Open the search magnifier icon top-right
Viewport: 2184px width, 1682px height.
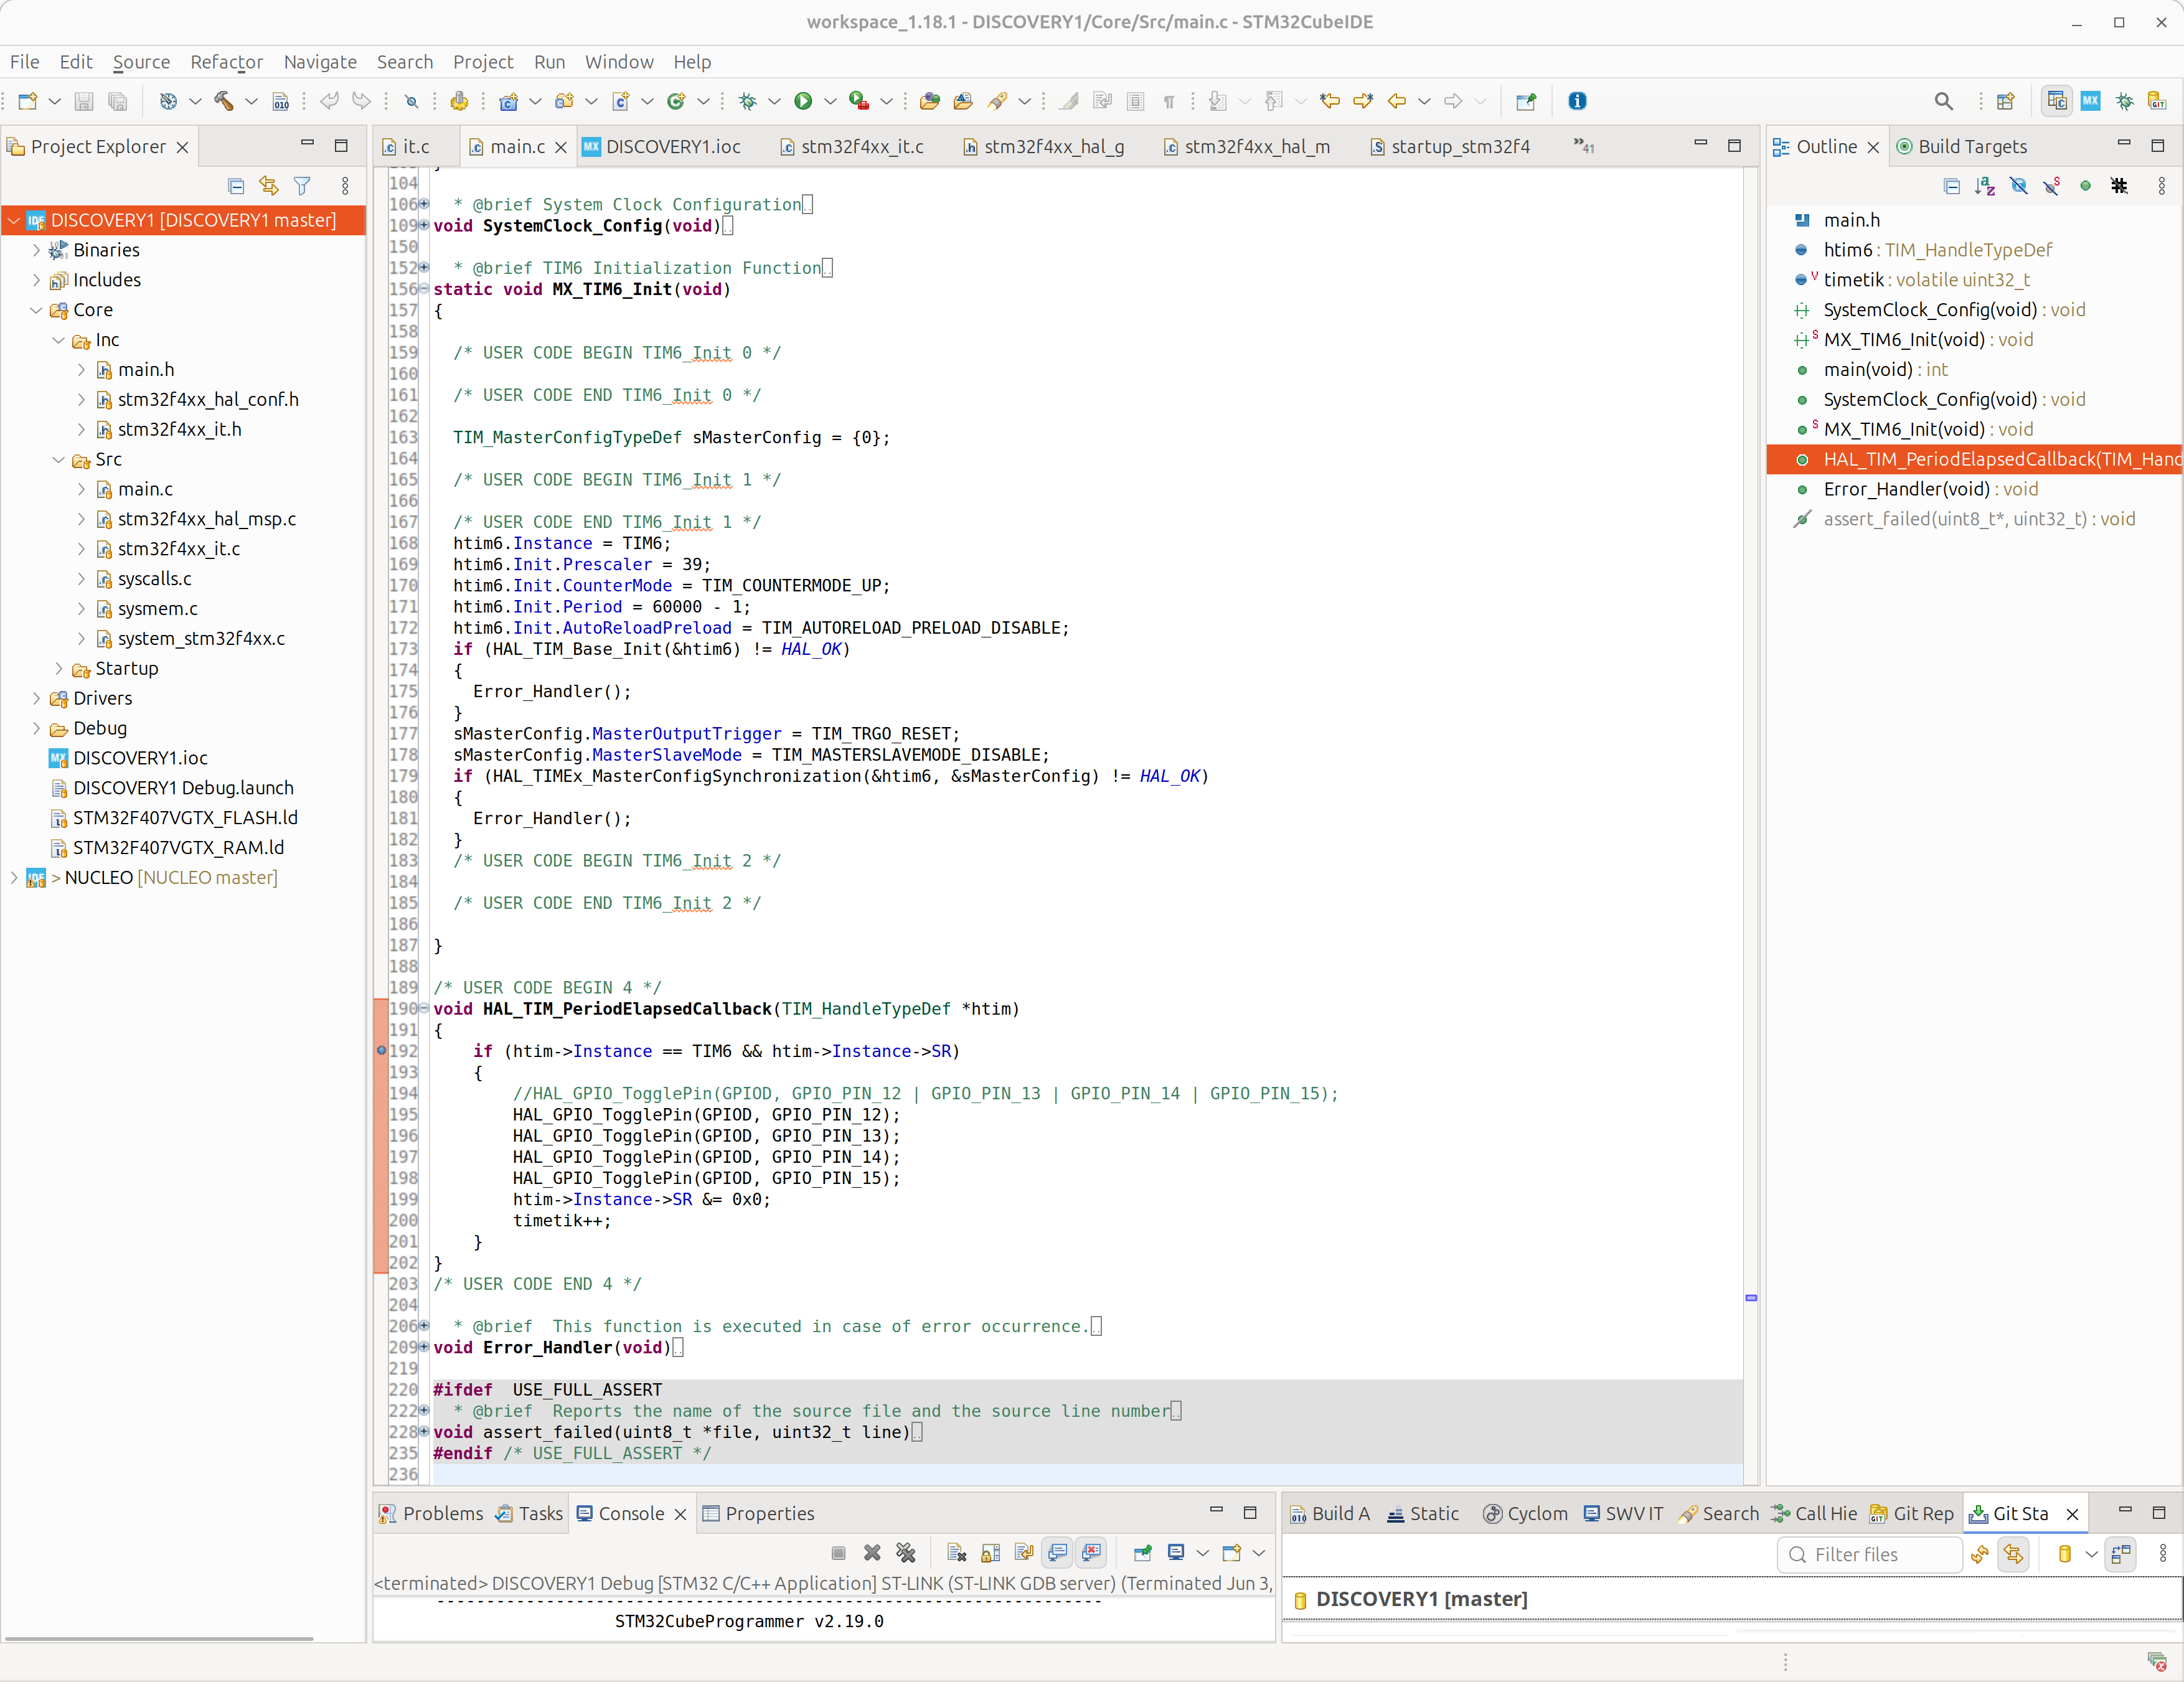coord(1944,100)
